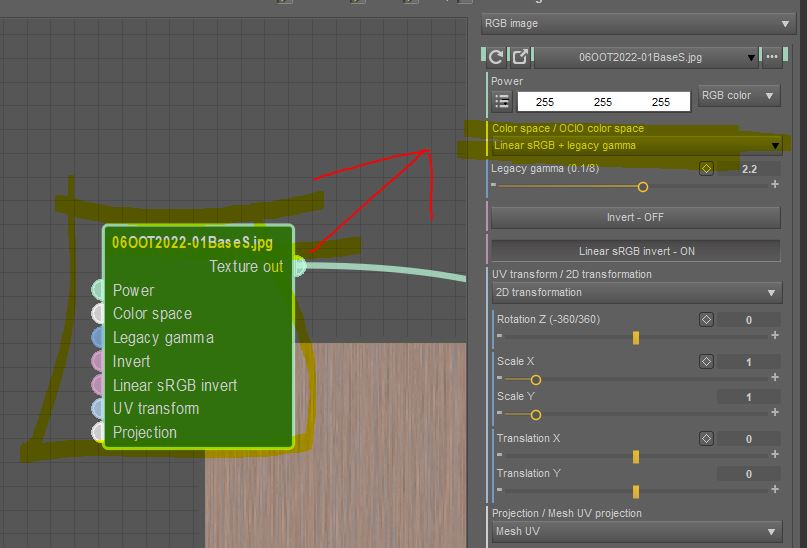Select the 06OOT2022-01BaseS.jpg node title
This screenshot has height=548, width=807.
tap(192, 242)
